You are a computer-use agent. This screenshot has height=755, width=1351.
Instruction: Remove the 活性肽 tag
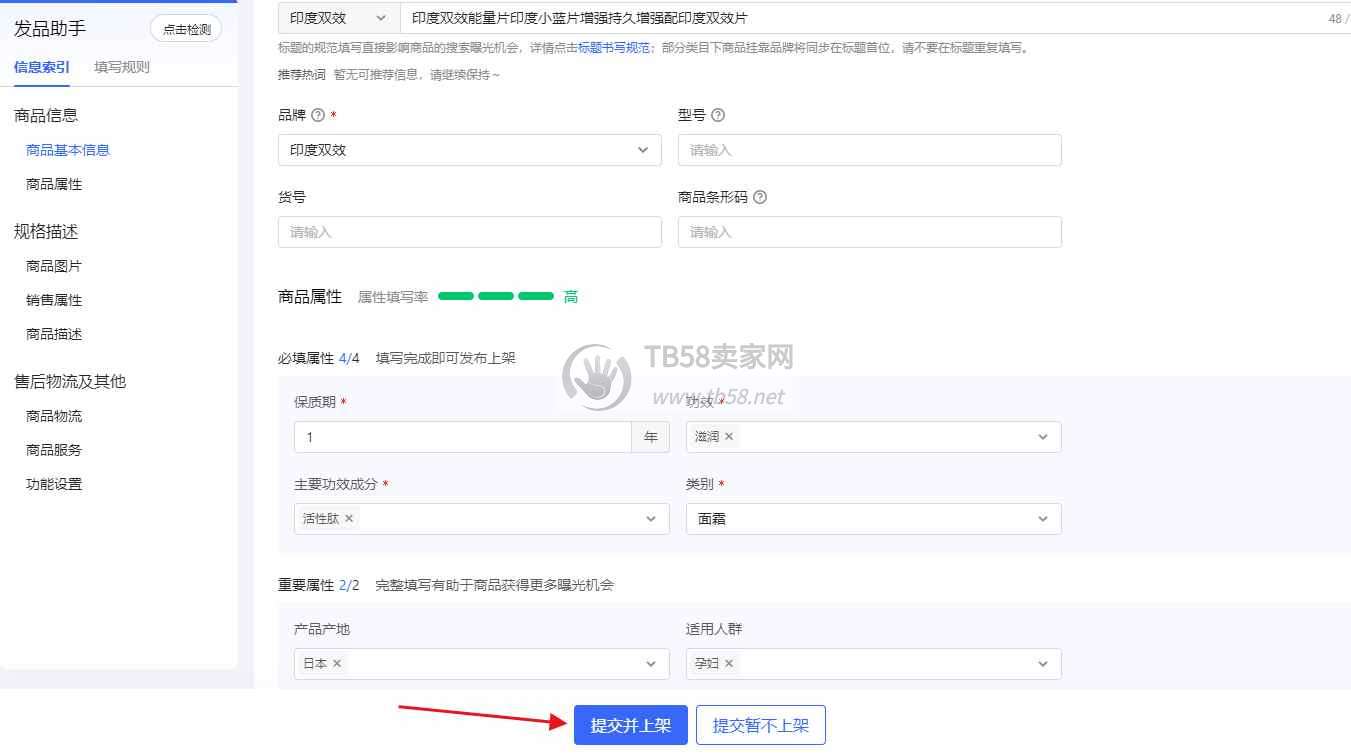(349, 519)
